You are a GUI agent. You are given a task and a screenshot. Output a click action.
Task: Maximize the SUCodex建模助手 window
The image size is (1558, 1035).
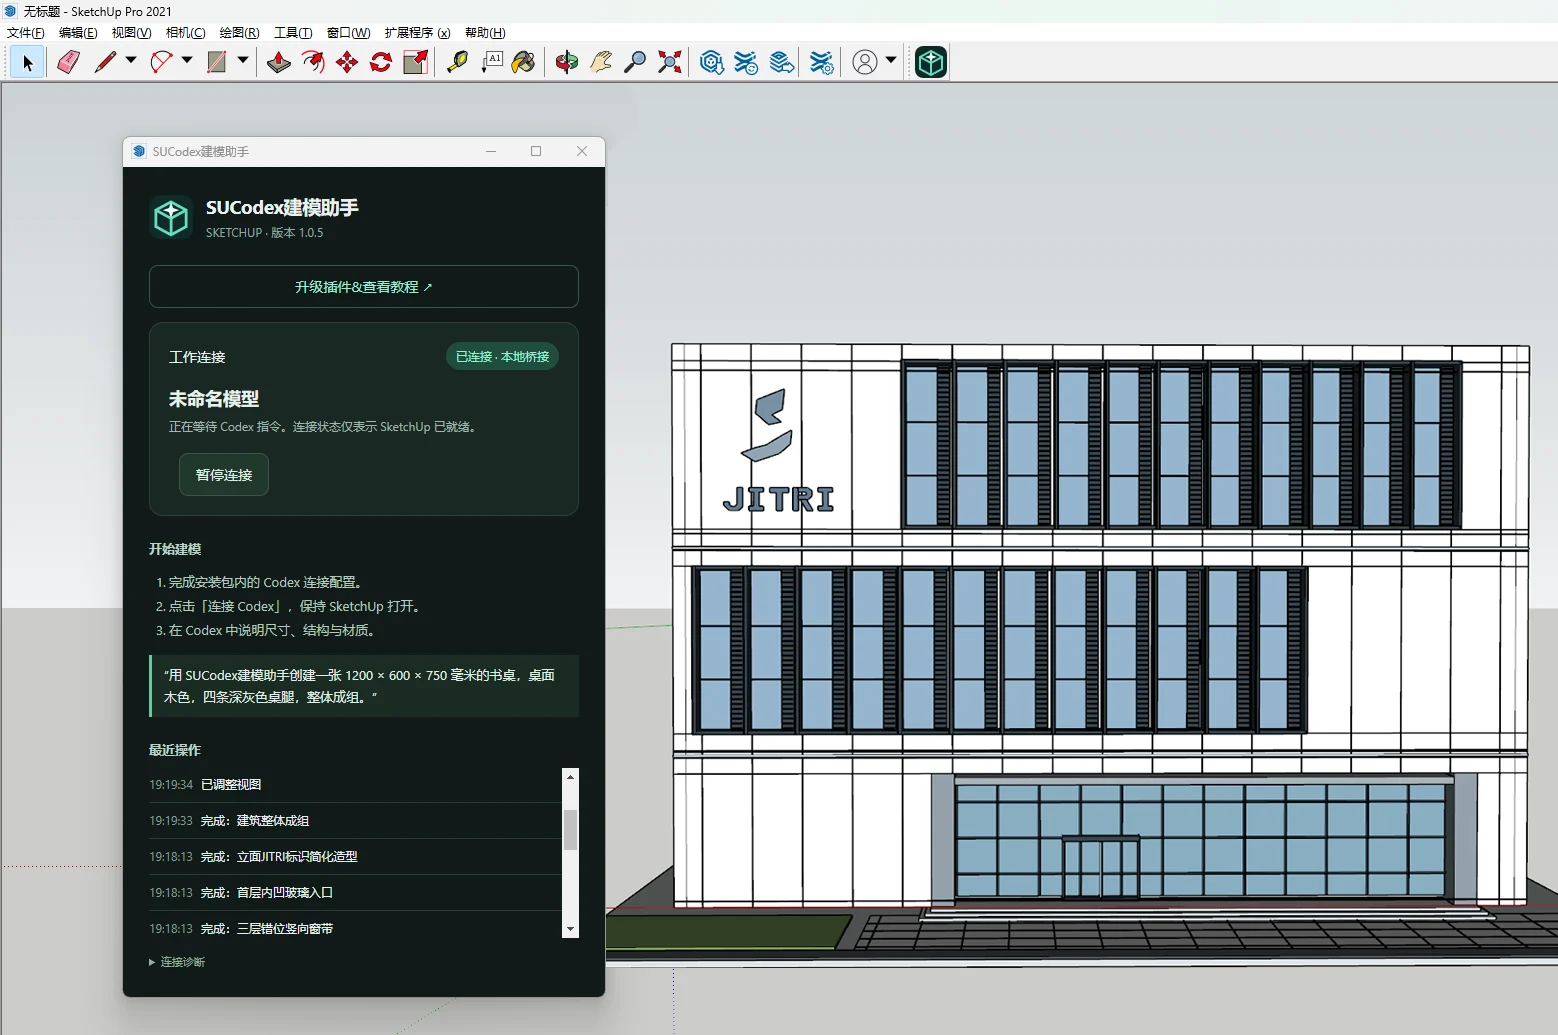[x=536, y=151]
